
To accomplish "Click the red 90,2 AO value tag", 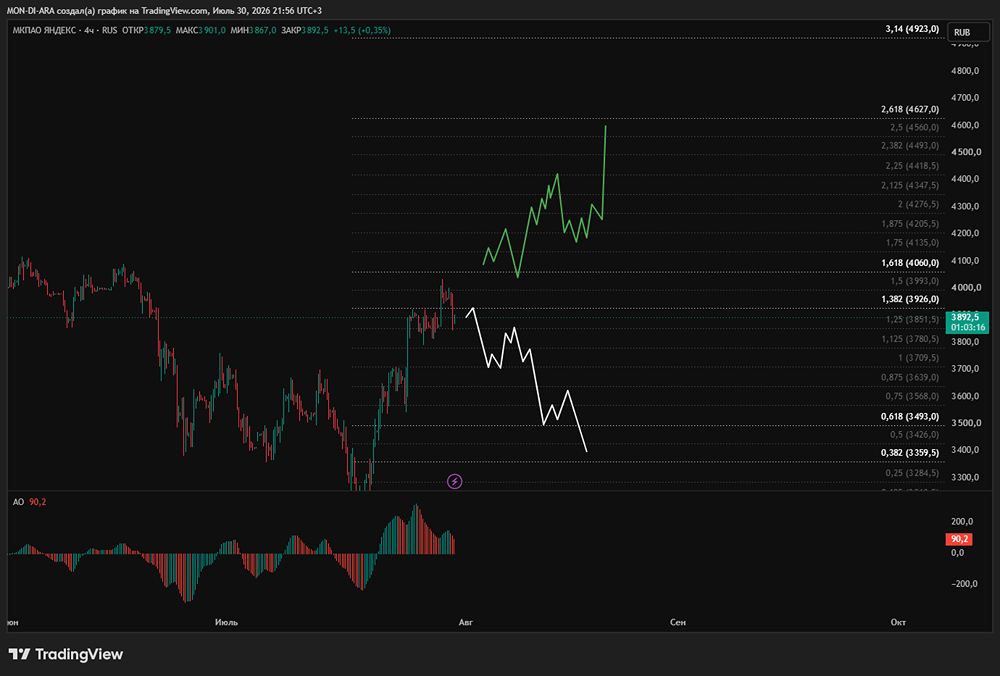I will (x=959, y=540).
